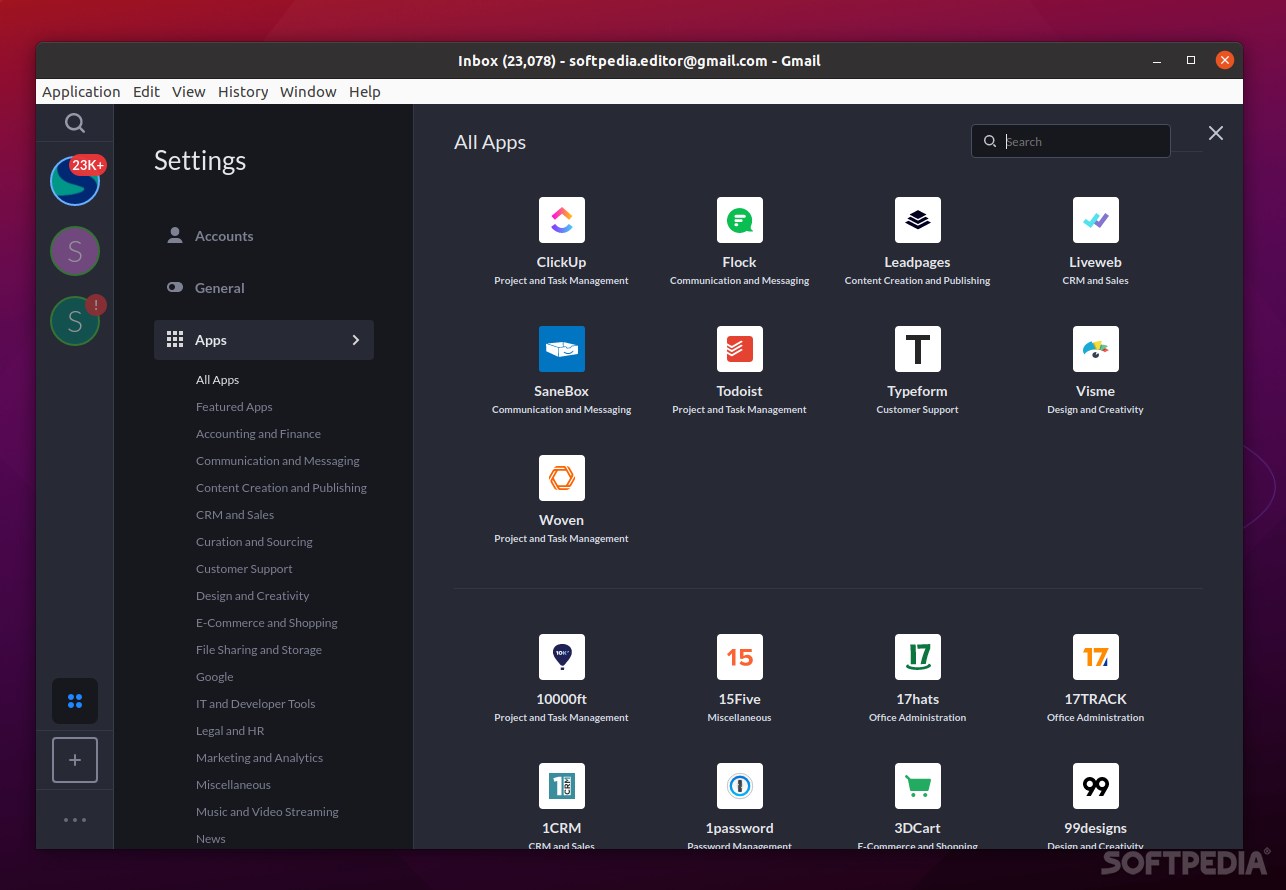
Task: Filter by Communication and Messaging category in sidebar
Action: click(x=278, y=461)
